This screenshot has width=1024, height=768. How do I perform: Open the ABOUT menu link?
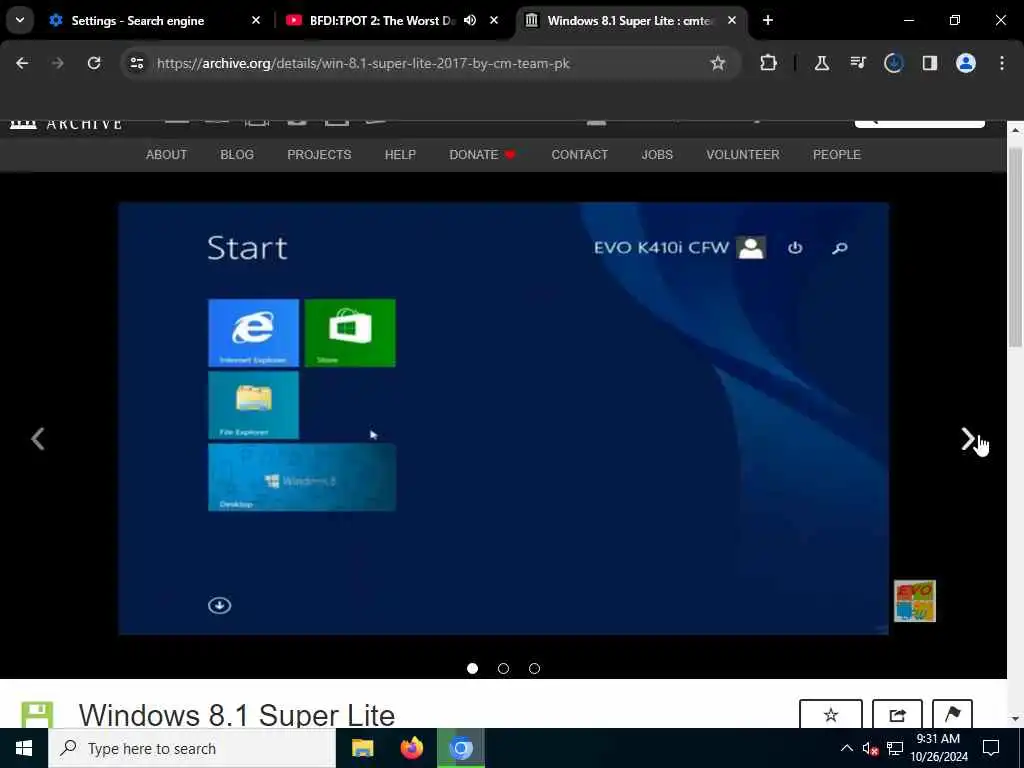point(167,155)
